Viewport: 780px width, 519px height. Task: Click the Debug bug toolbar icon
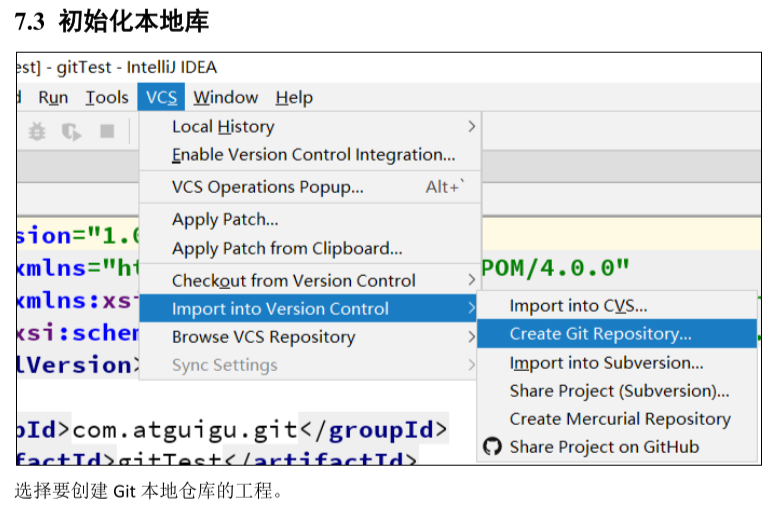point(37,132)
